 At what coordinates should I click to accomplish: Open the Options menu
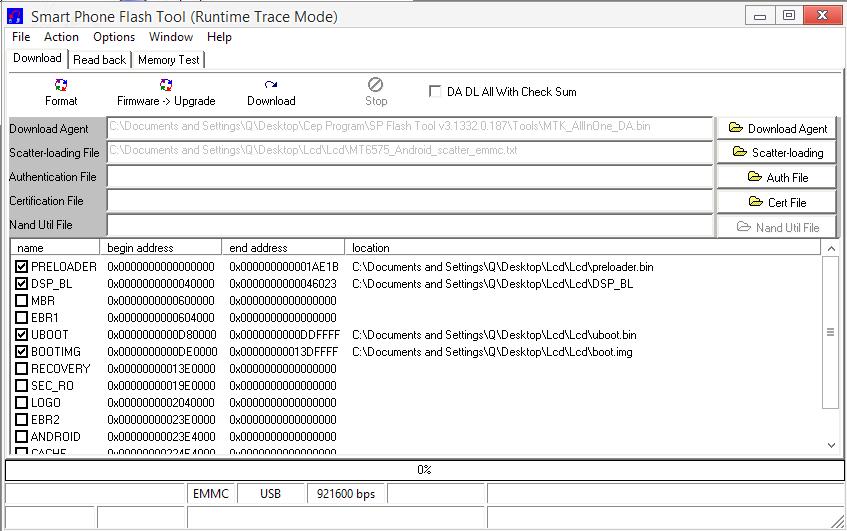114,37
